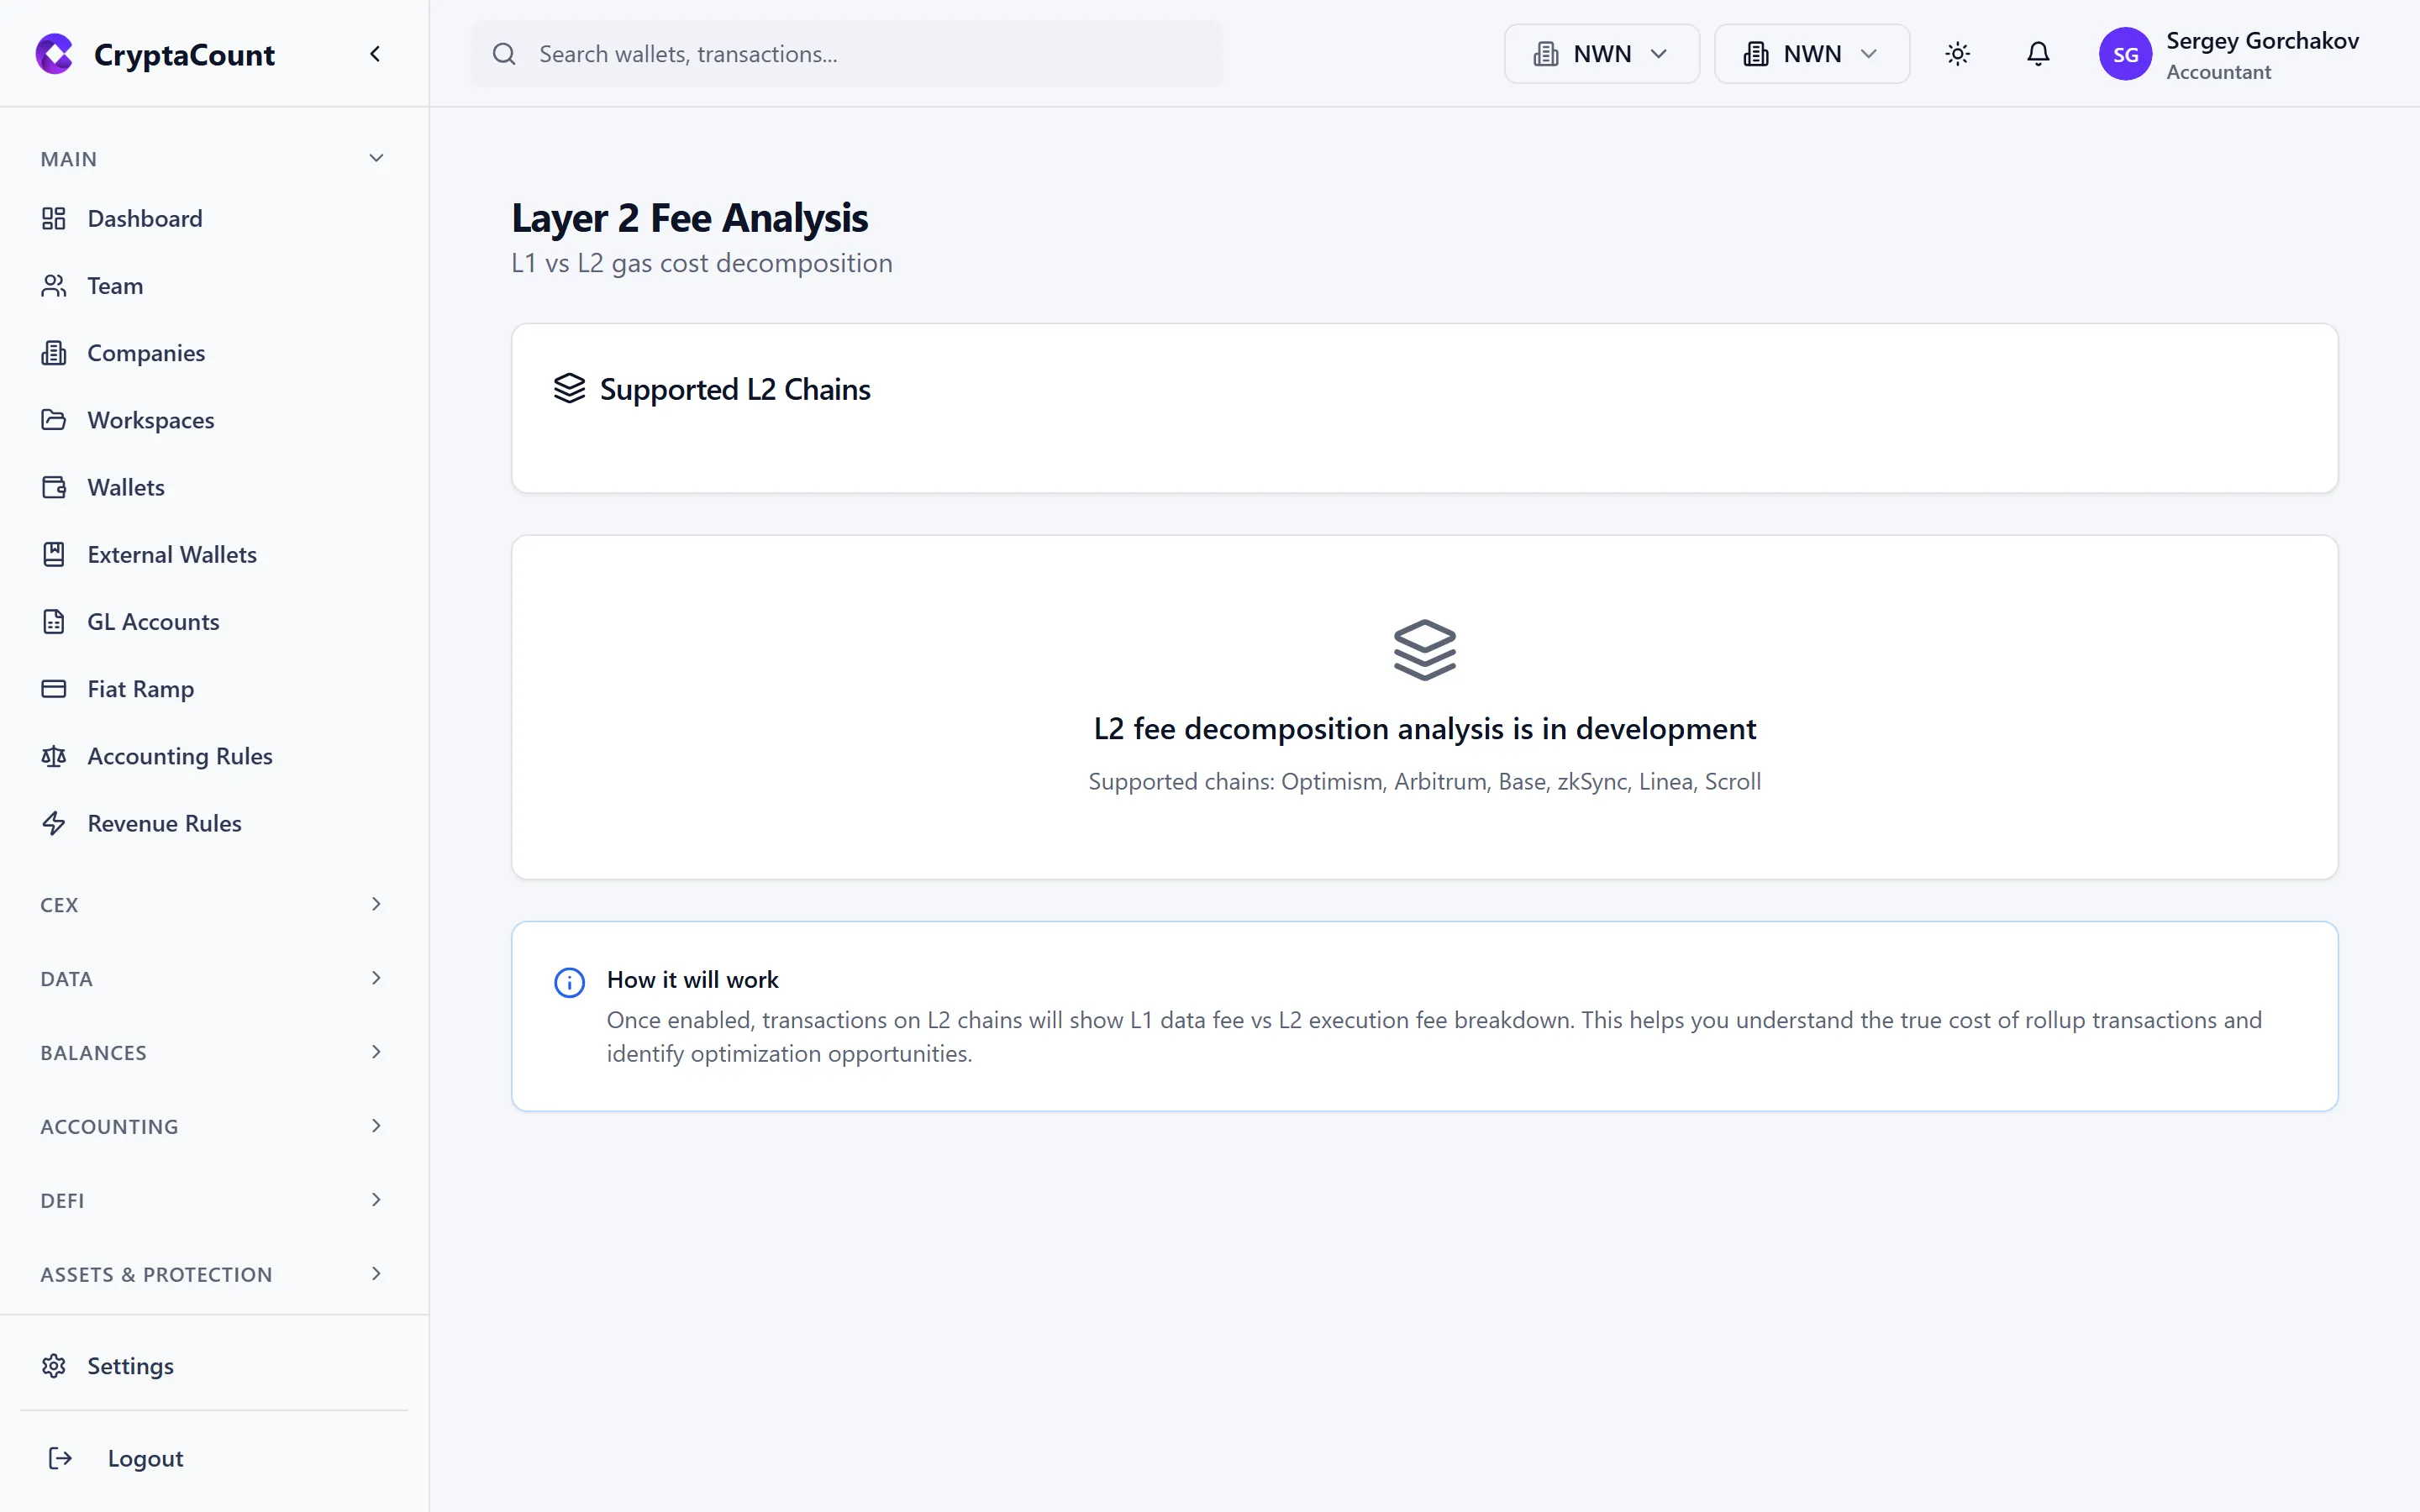The width and height of the screenshot is (2420, 1512).
Task: Click the Revenue Rules lightning icon
Action: tap(54, 823)
